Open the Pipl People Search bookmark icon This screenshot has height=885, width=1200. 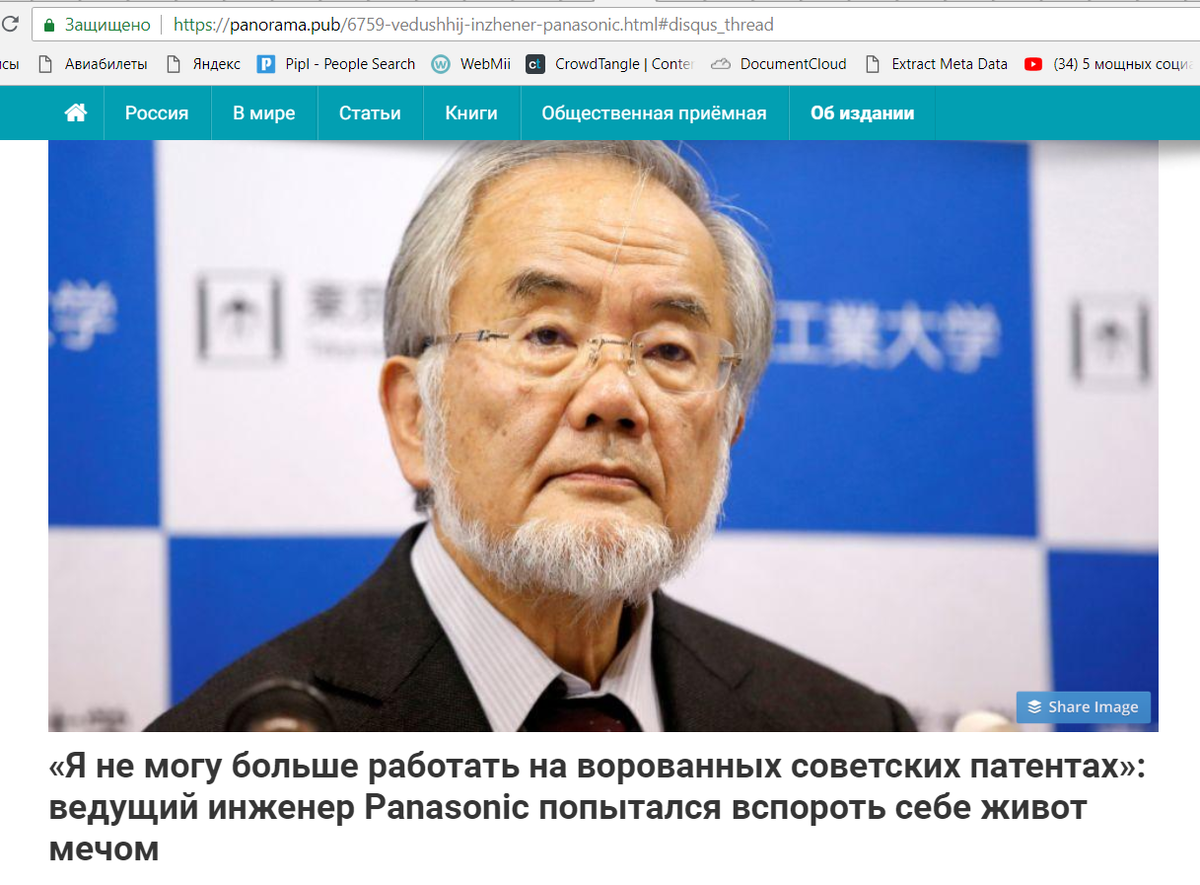pos(266,64)
